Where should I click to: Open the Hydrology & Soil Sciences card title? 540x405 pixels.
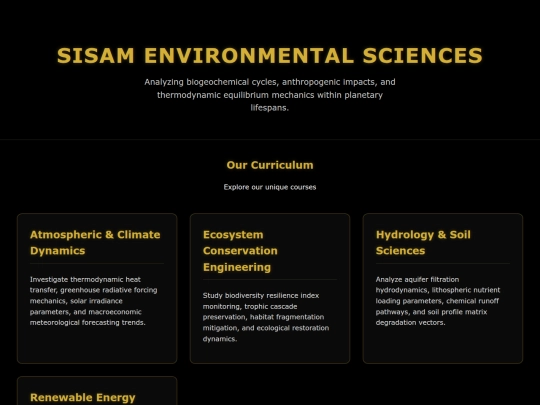pyautogui.click(x=423, y=242)
